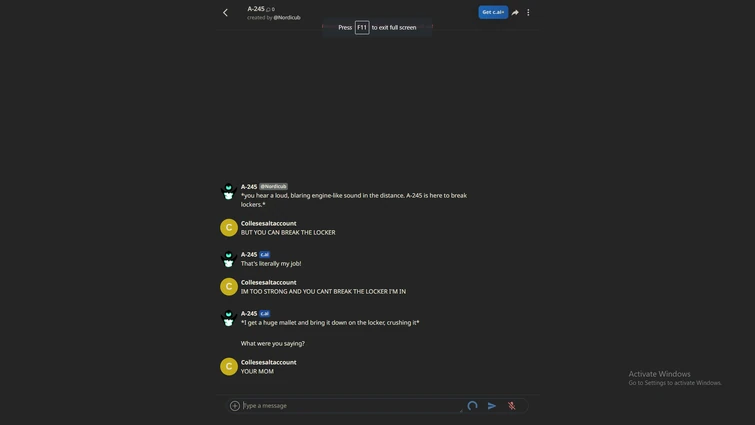This screenshot has height=425, width=755.
Task: Click Collesesaltaccount name above 'BUT YOU CAN BREAK THE LOCKER'
Action: 269,223
